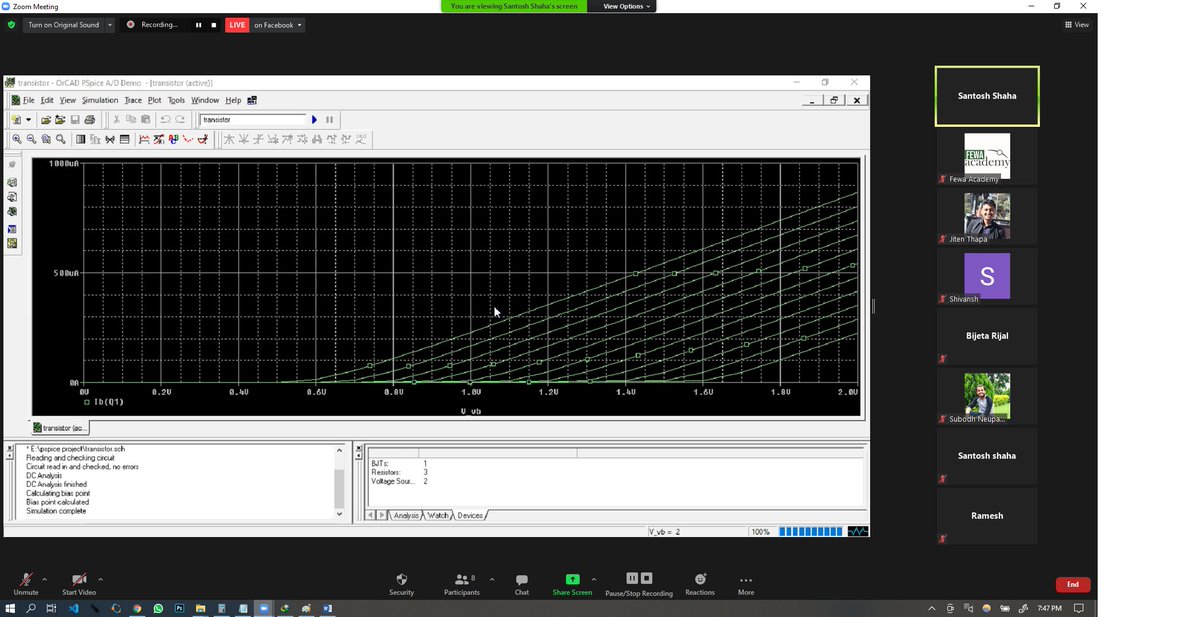
Task: Click the Copy toolbar icon
Action: click(x=131, y=119)
